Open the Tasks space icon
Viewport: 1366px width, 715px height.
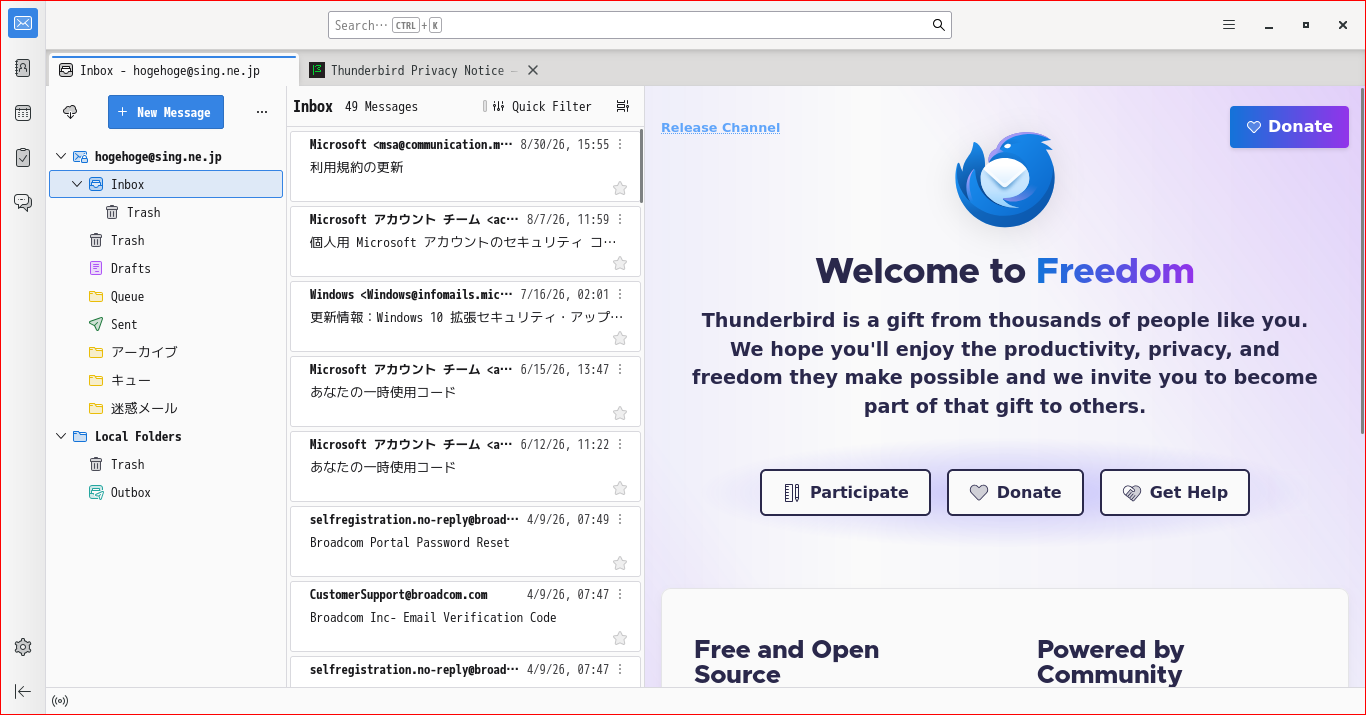23,157
